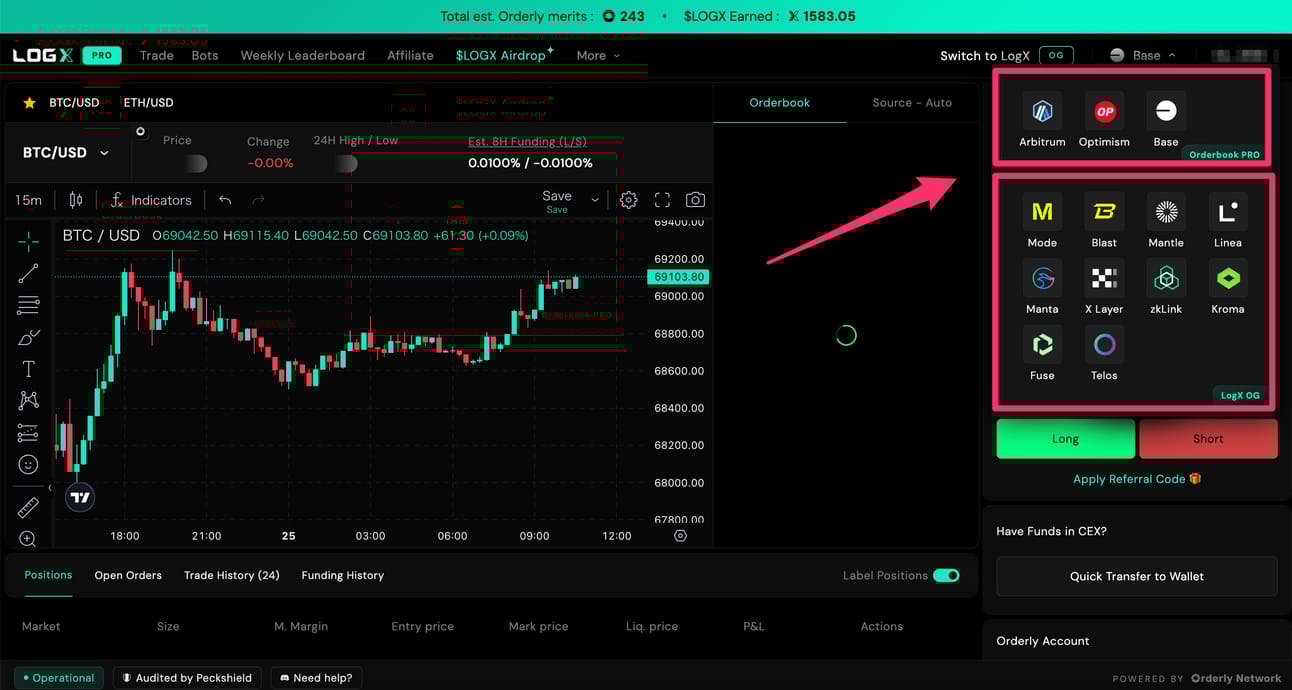
Task: Select the Mode chain icon
Action: [x=1042, y=212]
